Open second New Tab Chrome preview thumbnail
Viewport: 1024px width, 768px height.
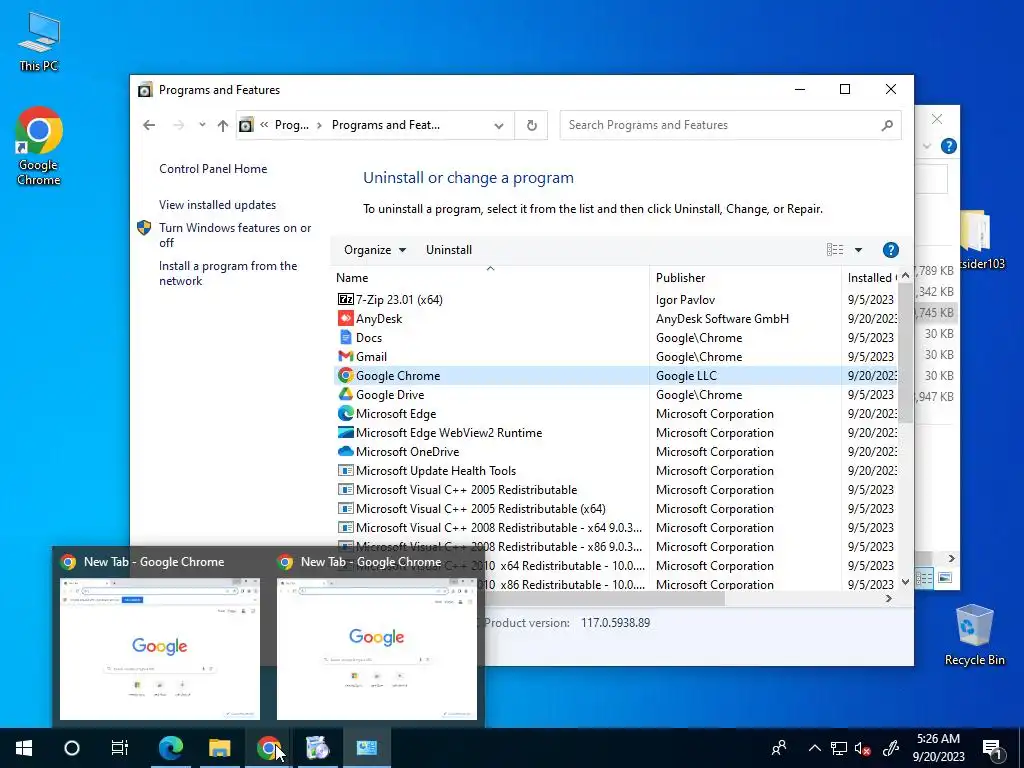click(377, 648)
